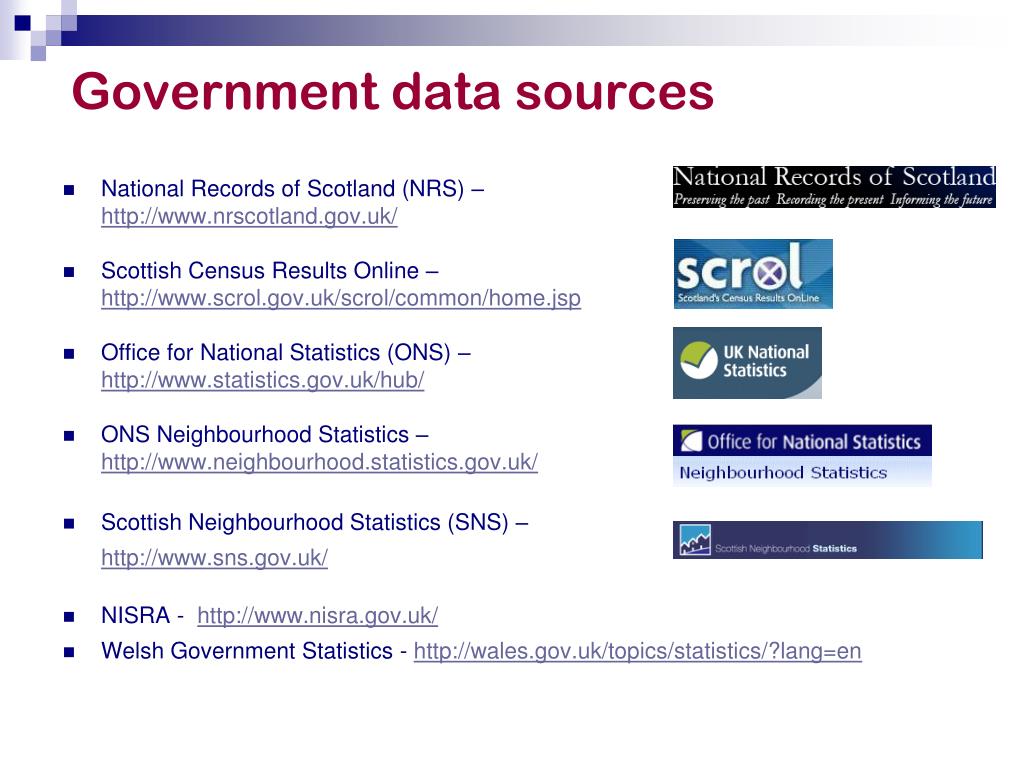This screenshot has width=1024, height=768.
Task: Click the National Records of Scotland logo
Action: 834,187
